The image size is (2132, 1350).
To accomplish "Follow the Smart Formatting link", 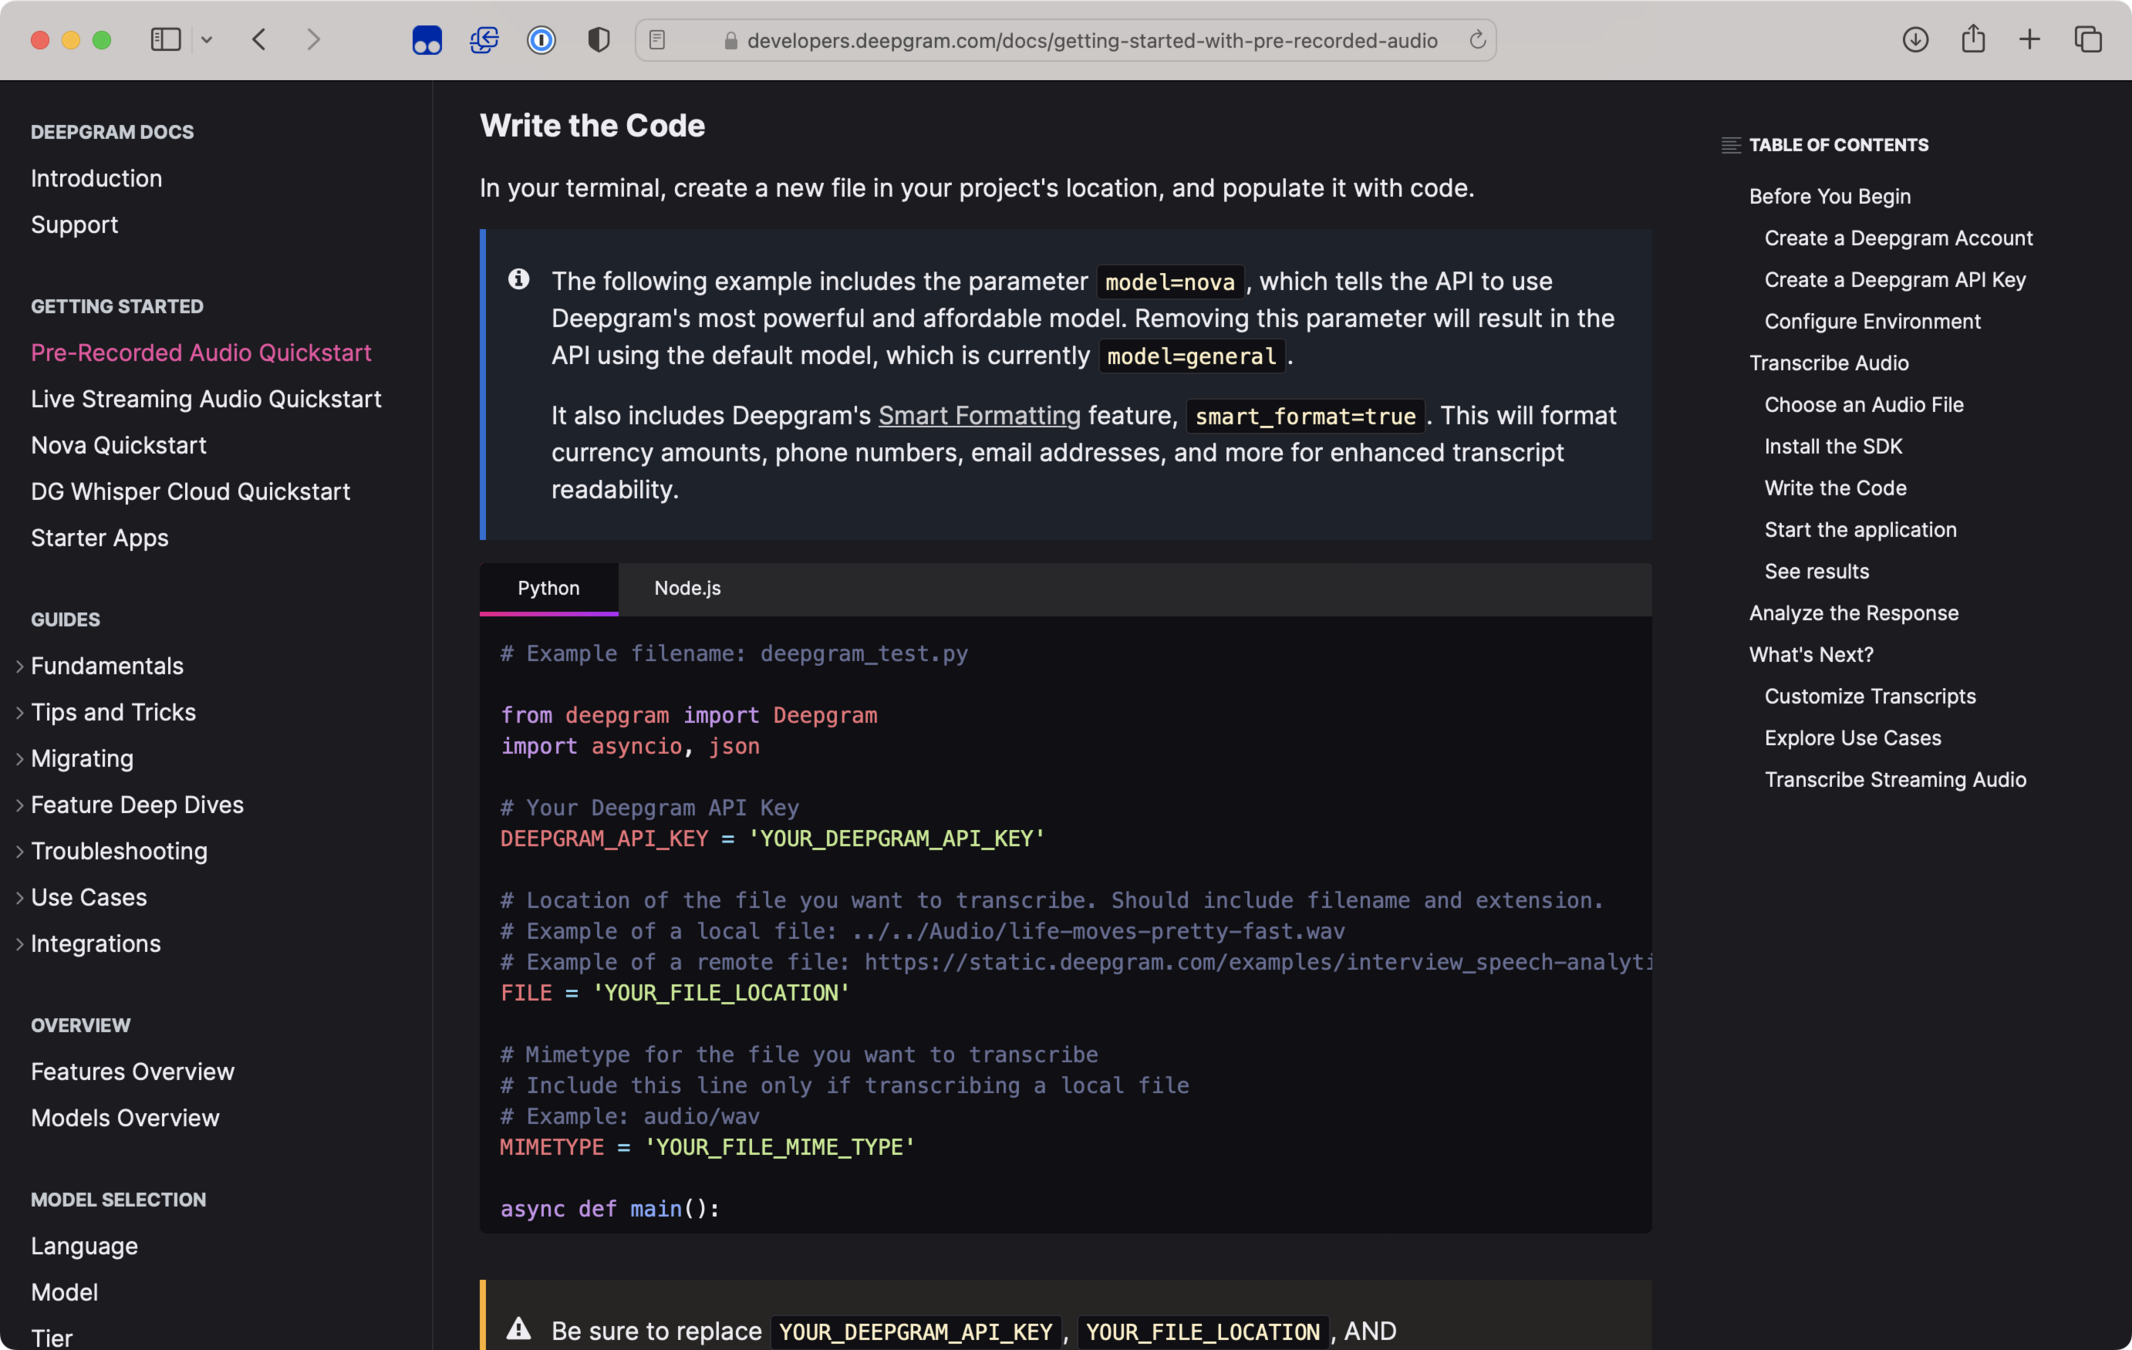I will coord(979,415).
